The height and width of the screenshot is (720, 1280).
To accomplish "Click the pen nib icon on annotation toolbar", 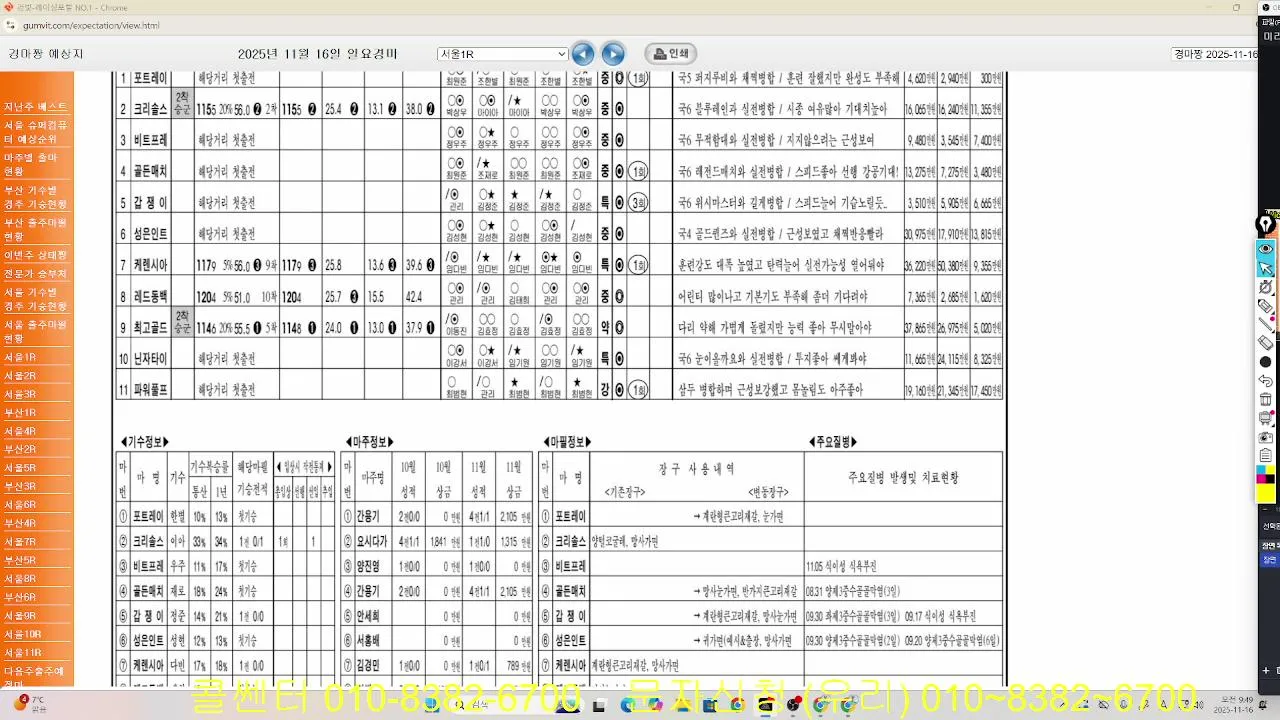I will pyautogui.click(x=1265, y=225).
